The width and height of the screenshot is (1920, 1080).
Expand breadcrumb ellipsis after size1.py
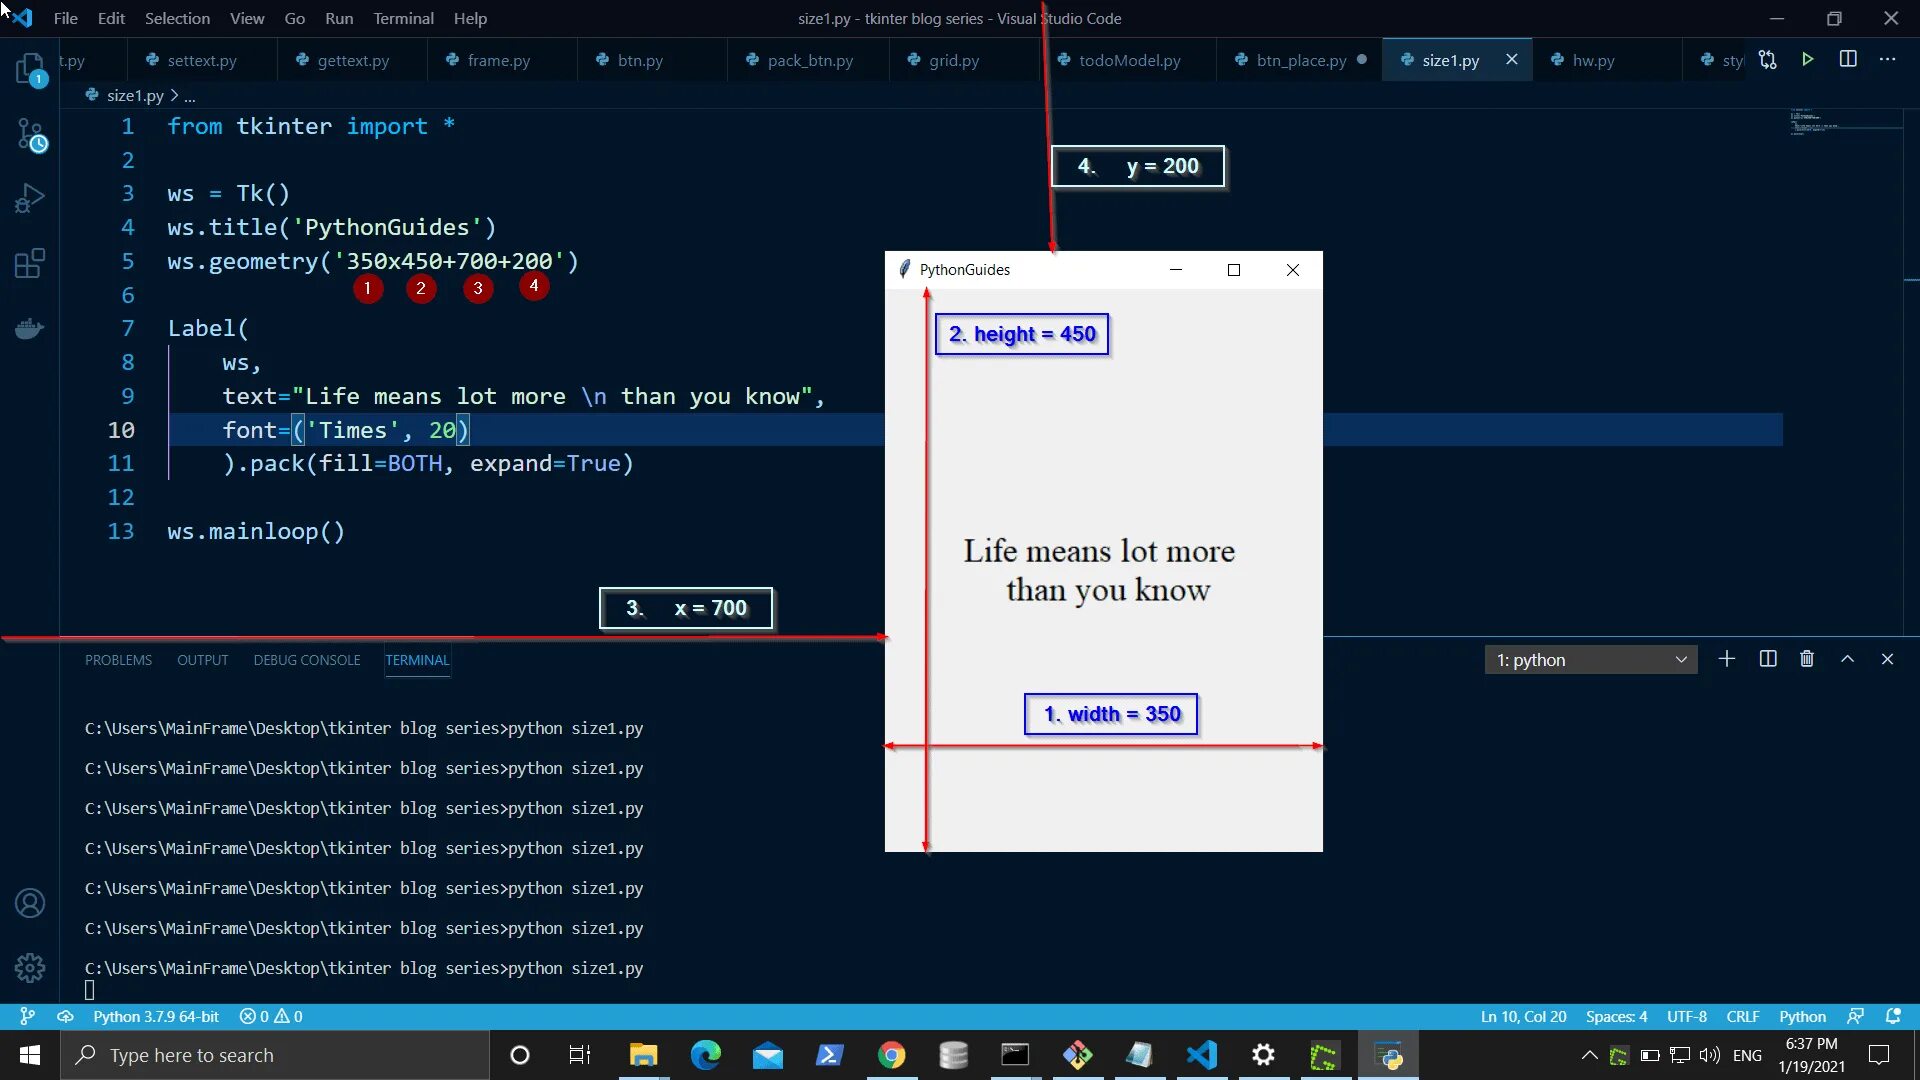pyautogui.click(x=190, y=96)
